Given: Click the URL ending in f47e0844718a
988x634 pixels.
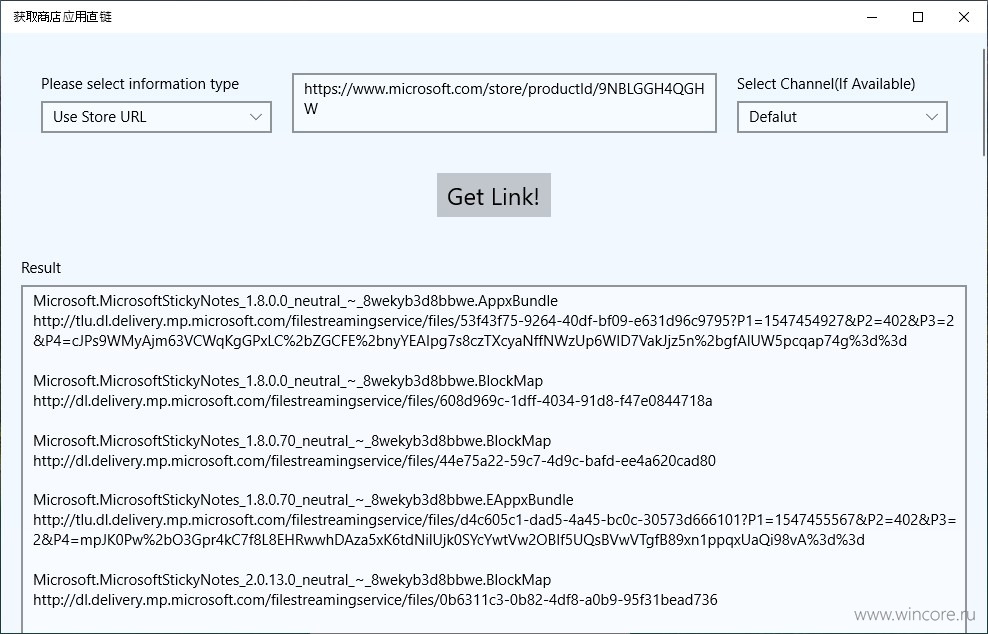Looking at the screenshot, I should tap(373, 401).
